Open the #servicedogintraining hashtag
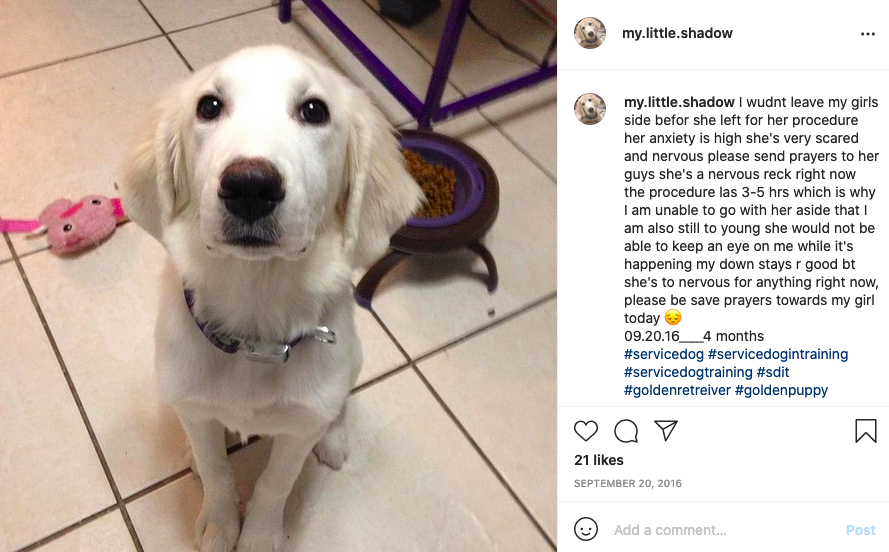Screen dimensions: 889x552 (778, 354)
